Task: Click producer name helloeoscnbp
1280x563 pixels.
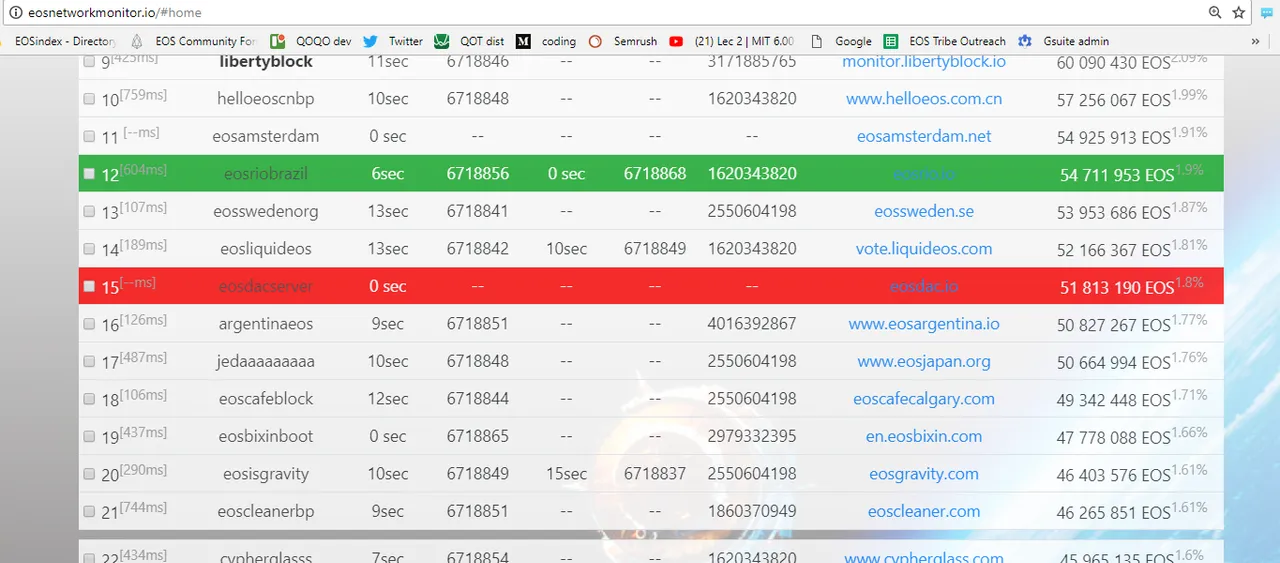Action: 266,98
